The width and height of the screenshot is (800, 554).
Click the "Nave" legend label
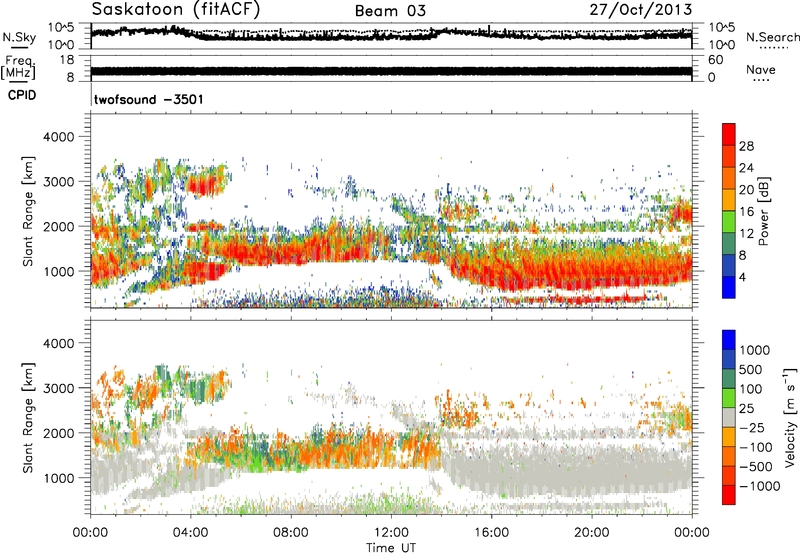(761, 69)
